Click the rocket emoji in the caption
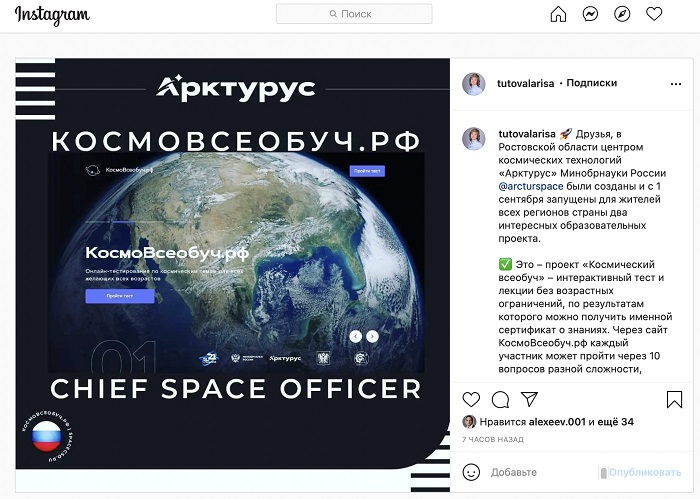The height and width of the screenshot is (499, 700). pyautogui.click(x=566, y=133)
